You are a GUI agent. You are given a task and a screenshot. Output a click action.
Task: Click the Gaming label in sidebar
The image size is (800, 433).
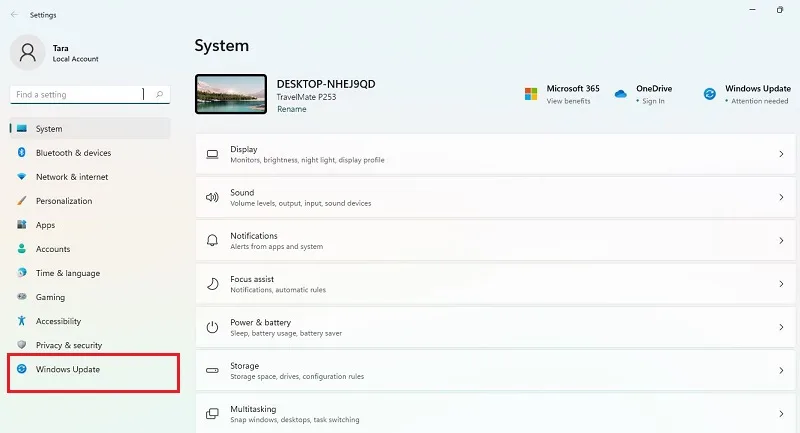[50, 297]
